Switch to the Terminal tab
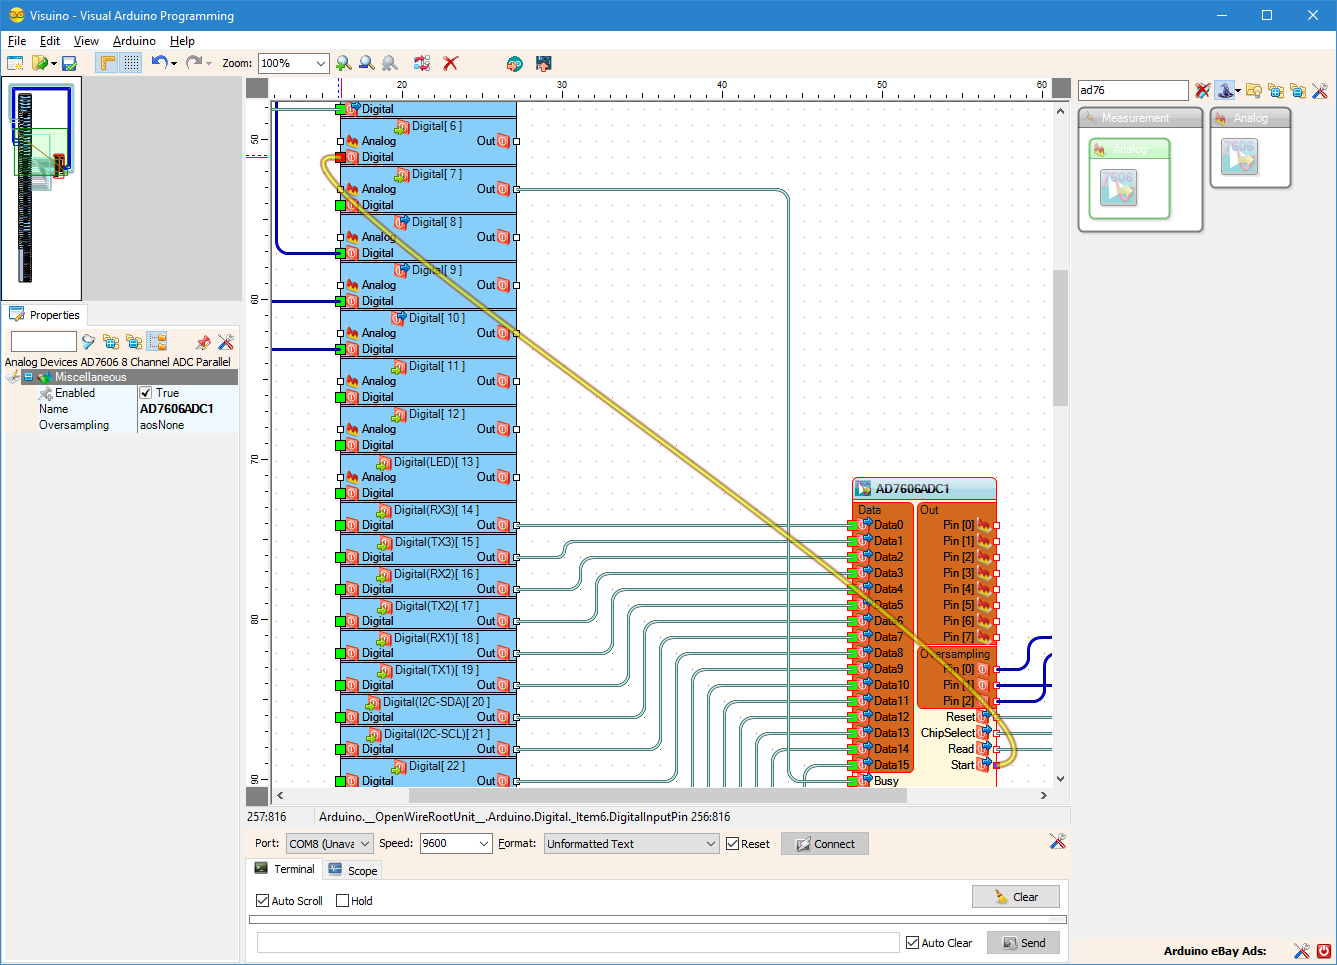The height and width of the screenshot is (965, 1337). 285,869
